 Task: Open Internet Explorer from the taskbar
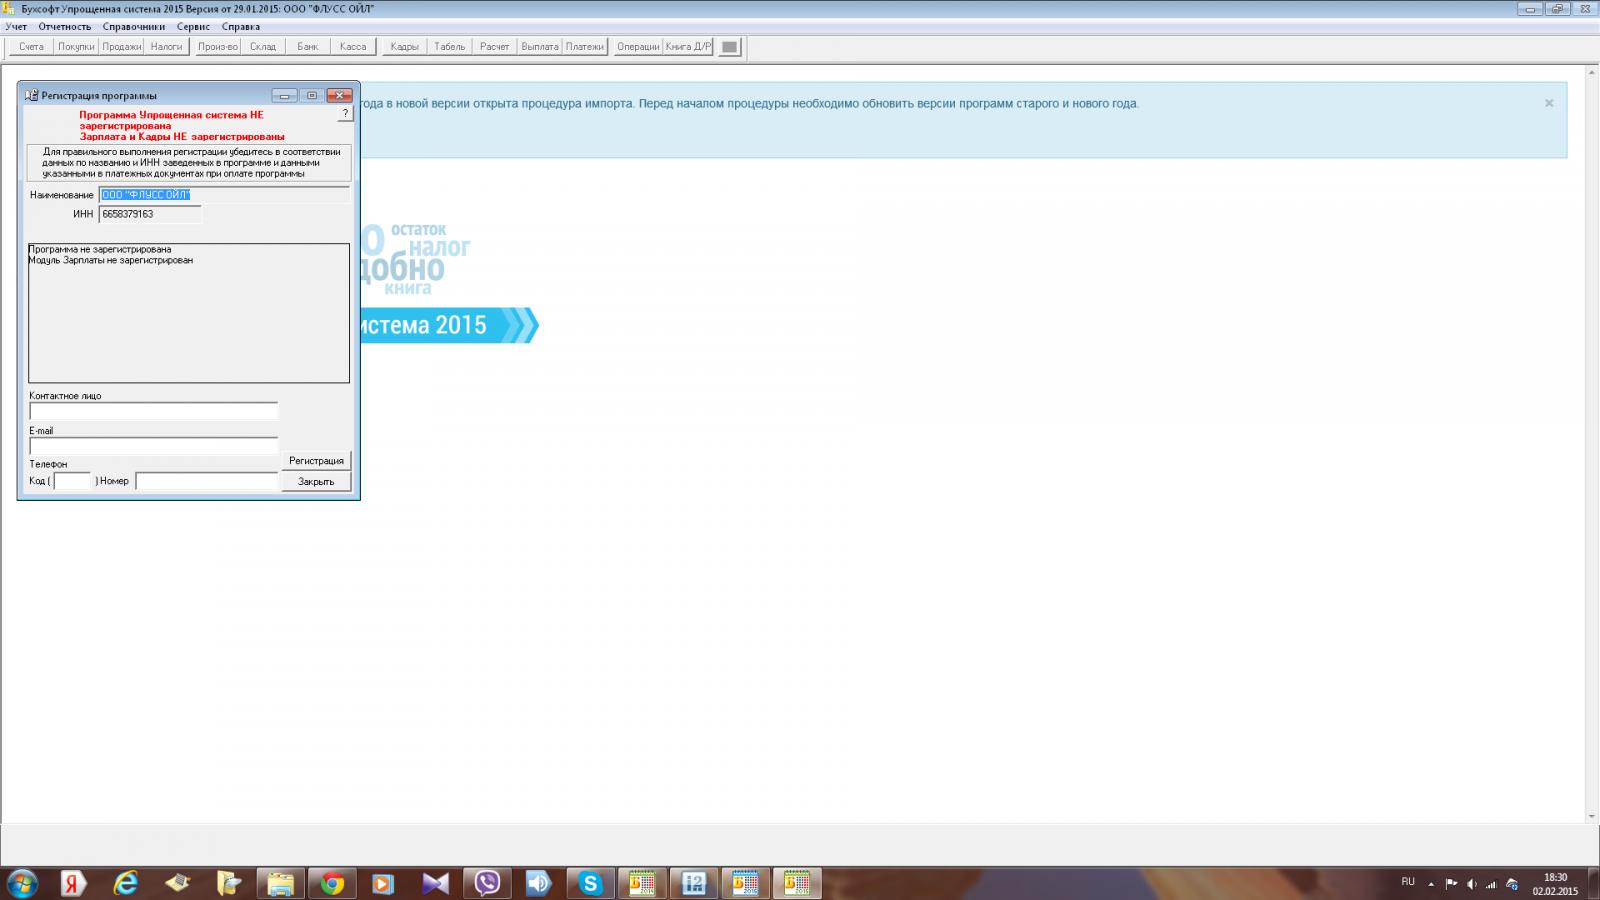click(126, 883)
